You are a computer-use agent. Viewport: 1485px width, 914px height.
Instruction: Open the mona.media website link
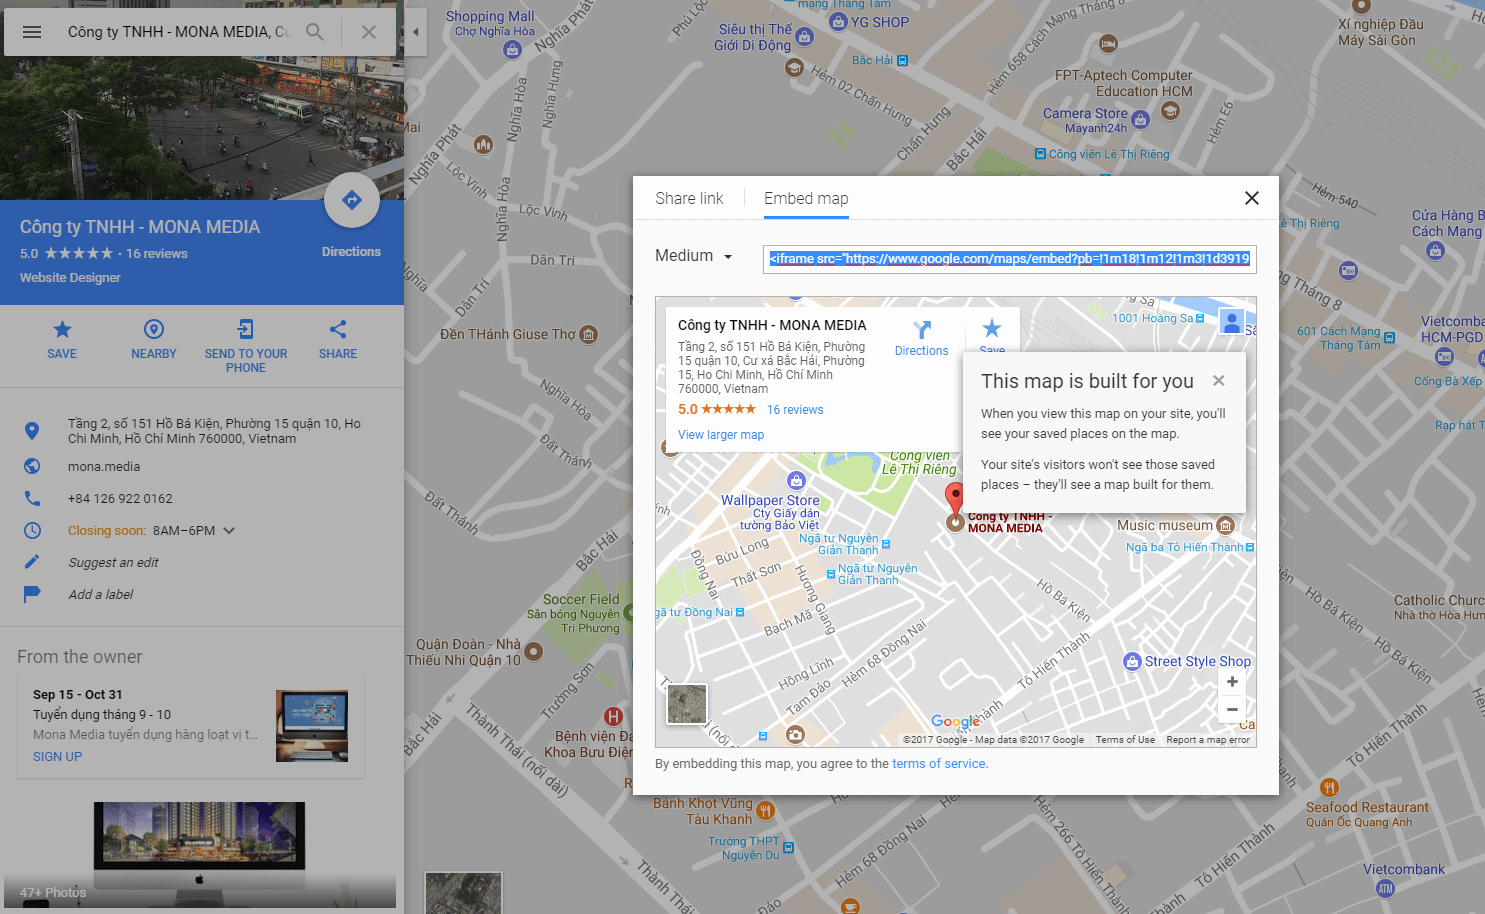click(x=104, y=467)
